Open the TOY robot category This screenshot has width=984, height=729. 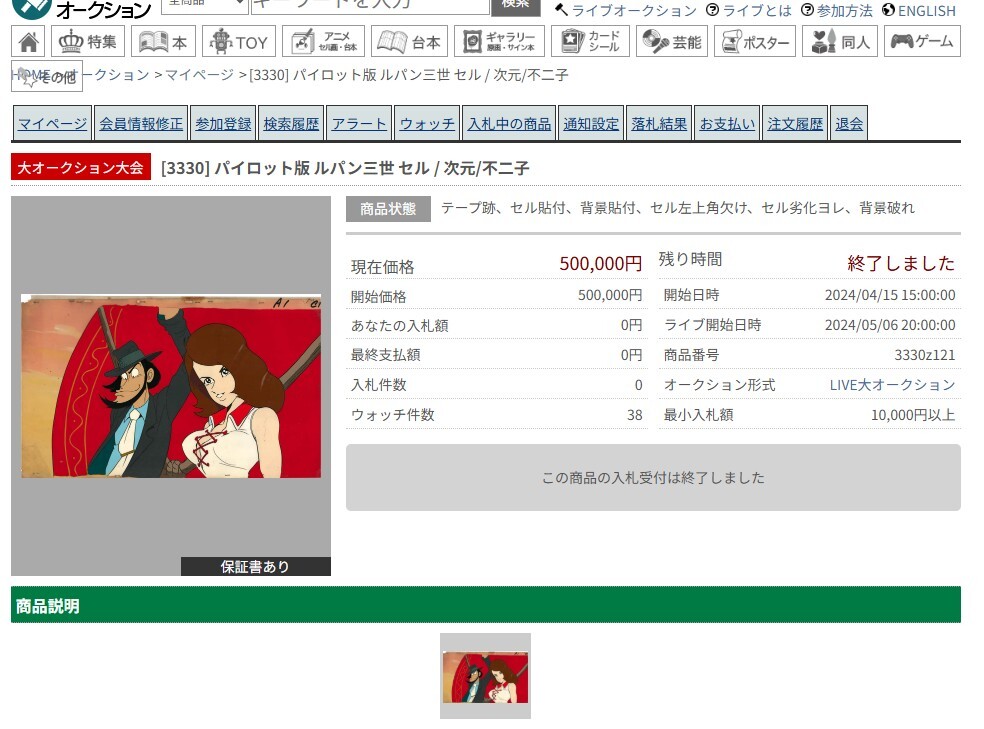pyautogui.click(x=239, y=41)
